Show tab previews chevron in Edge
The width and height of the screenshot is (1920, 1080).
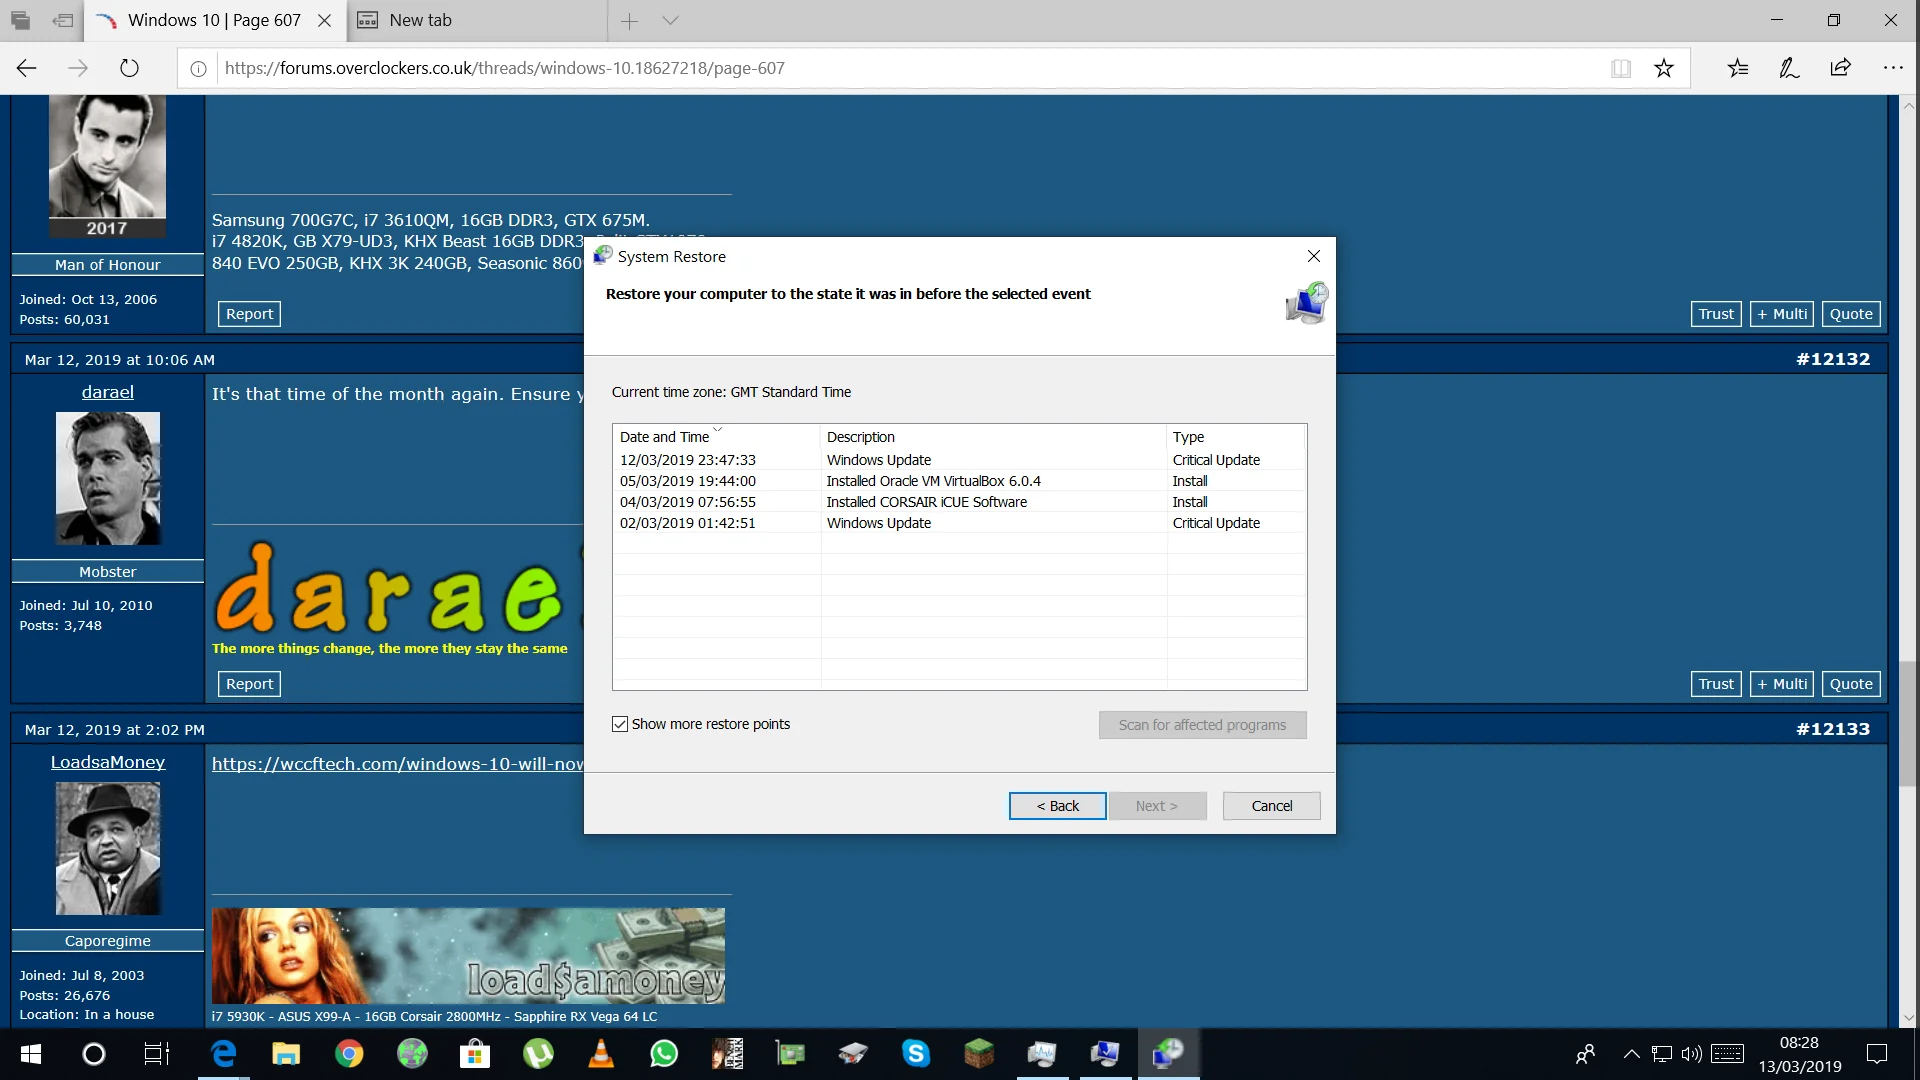(x=670, y=20)
